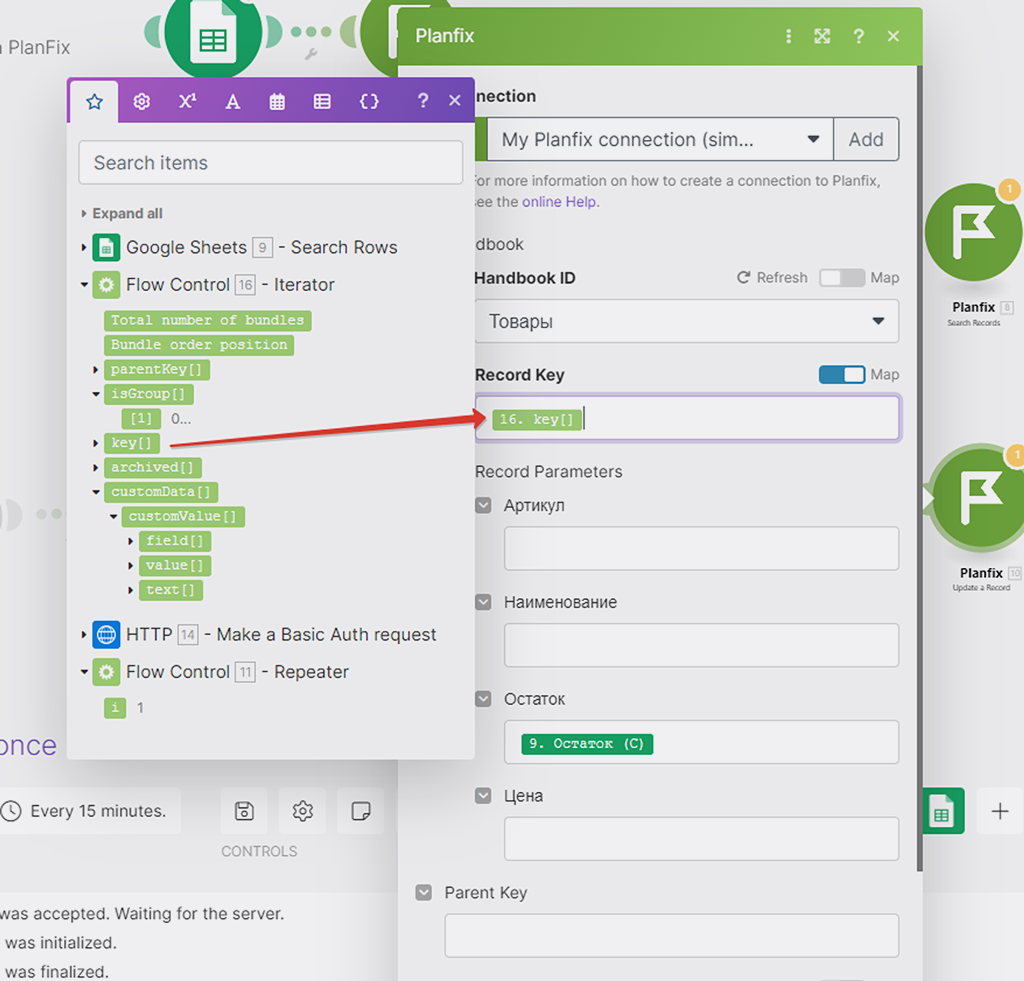Collapse the customData[] item

[95, 492]
